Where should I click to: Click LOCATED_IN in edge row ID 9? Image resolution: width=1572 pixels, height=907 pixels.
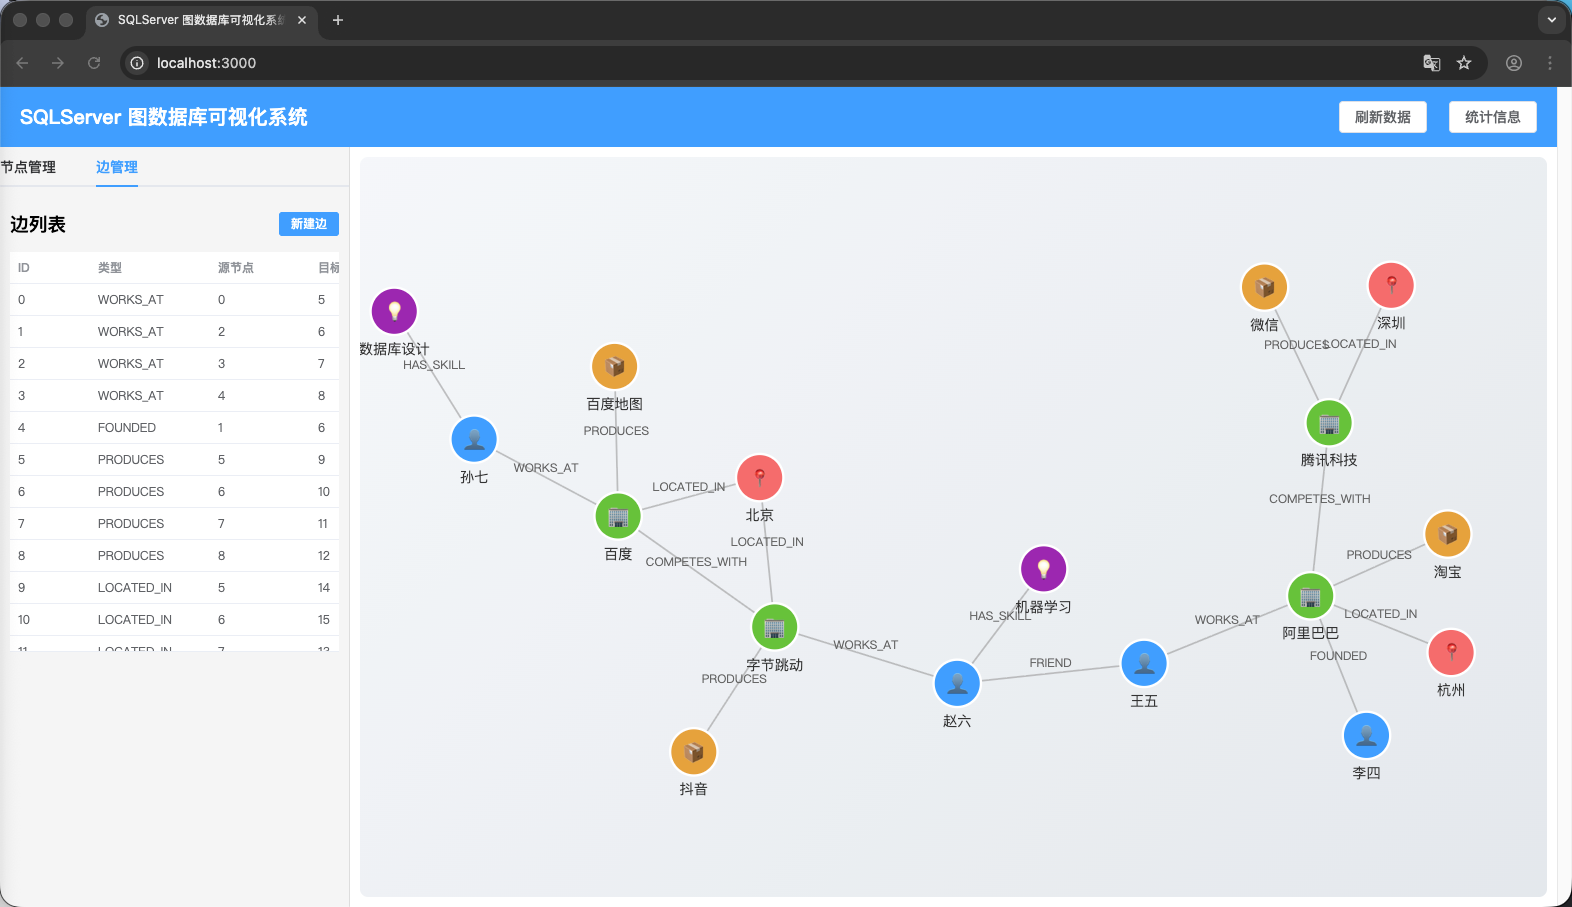135,588
